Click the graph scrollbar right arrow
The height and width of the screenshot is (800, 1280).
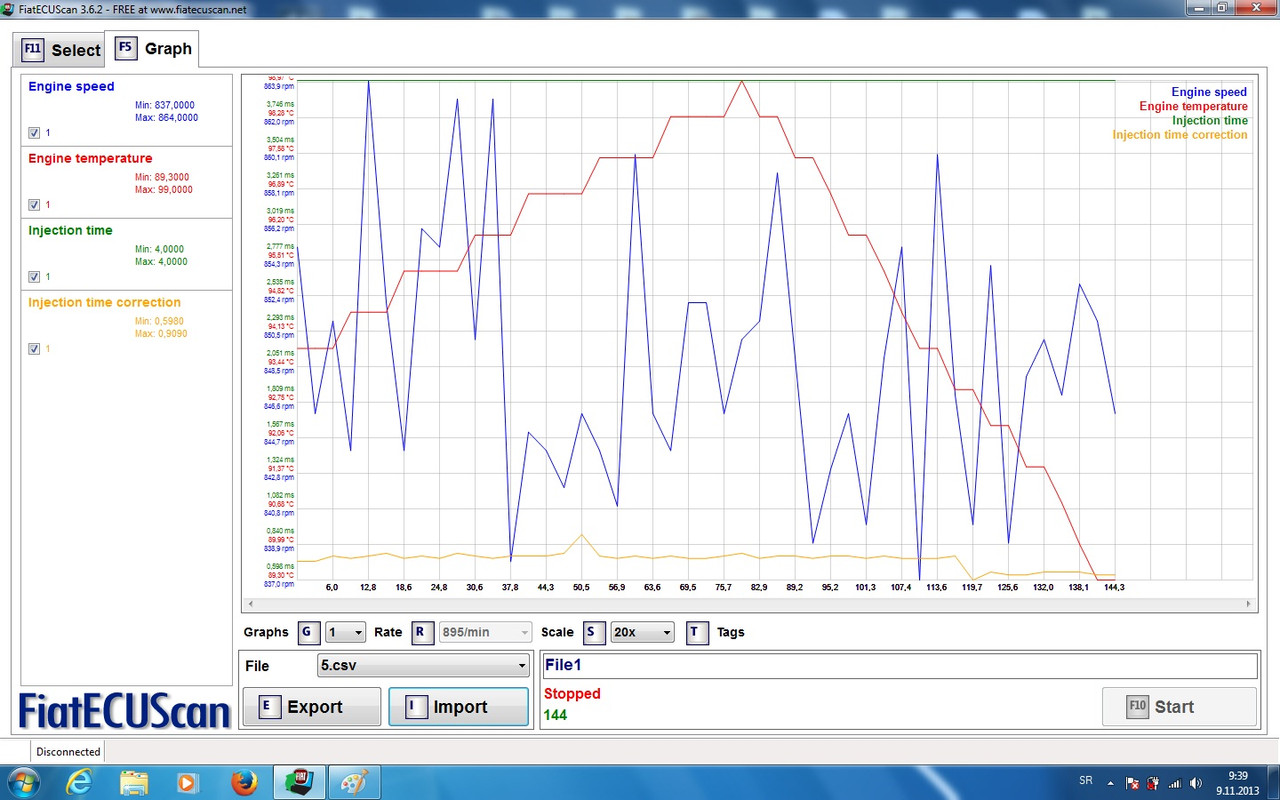[x=1248, y=604]
